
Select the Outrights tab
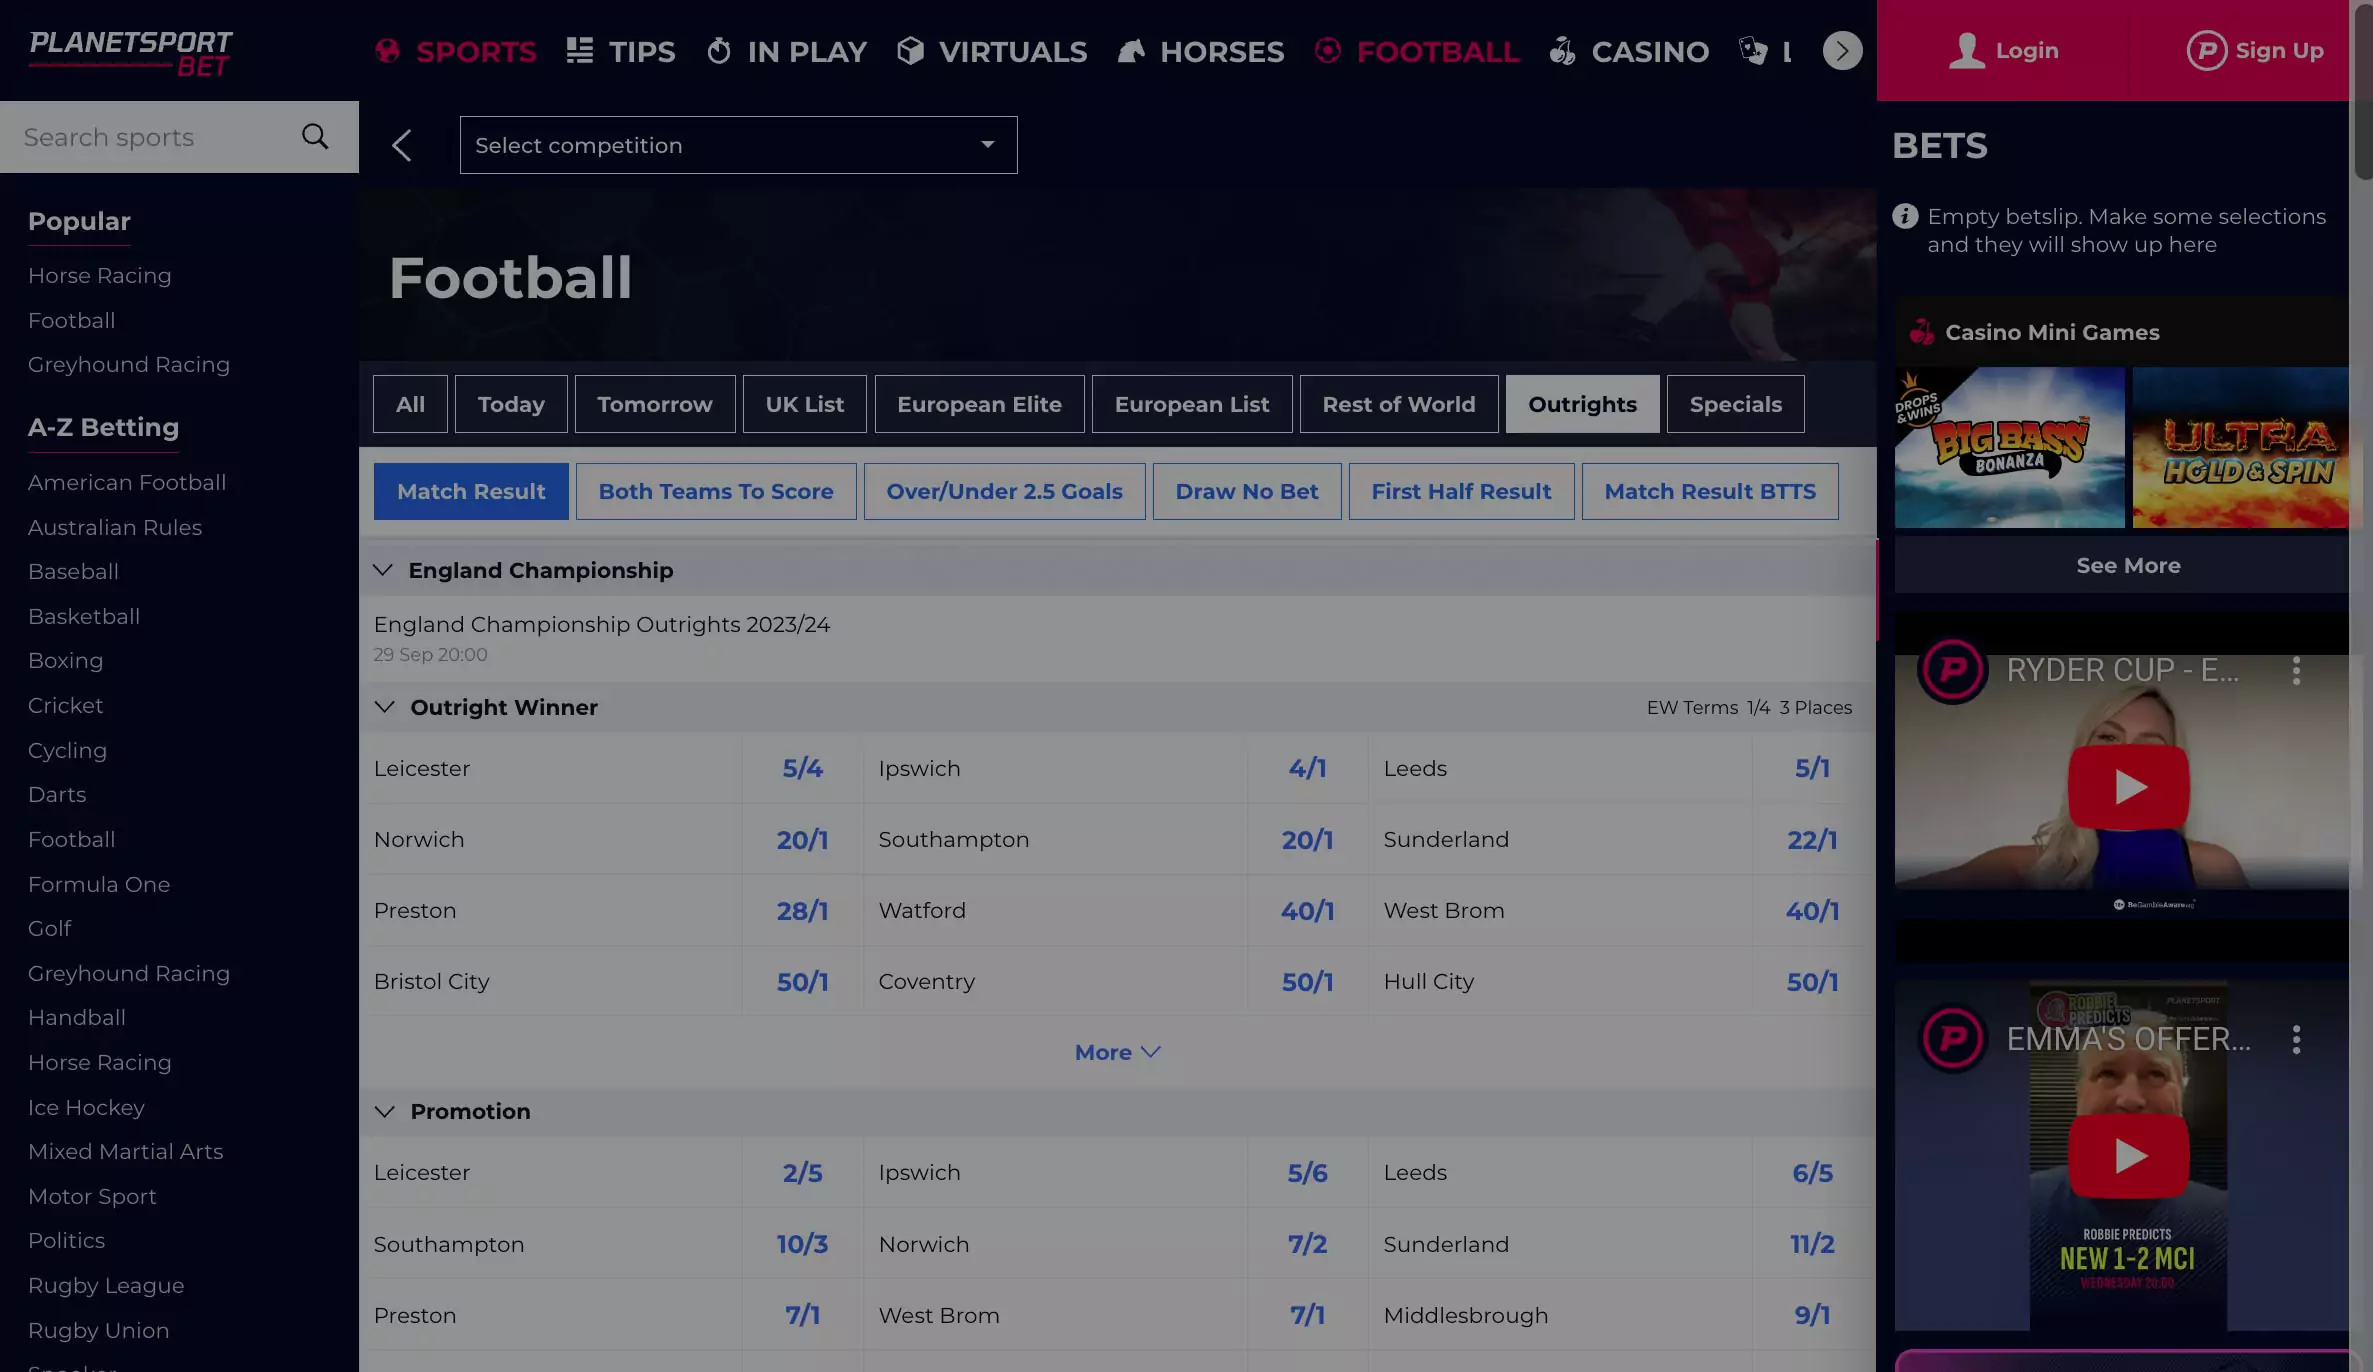click(1582, 404)
